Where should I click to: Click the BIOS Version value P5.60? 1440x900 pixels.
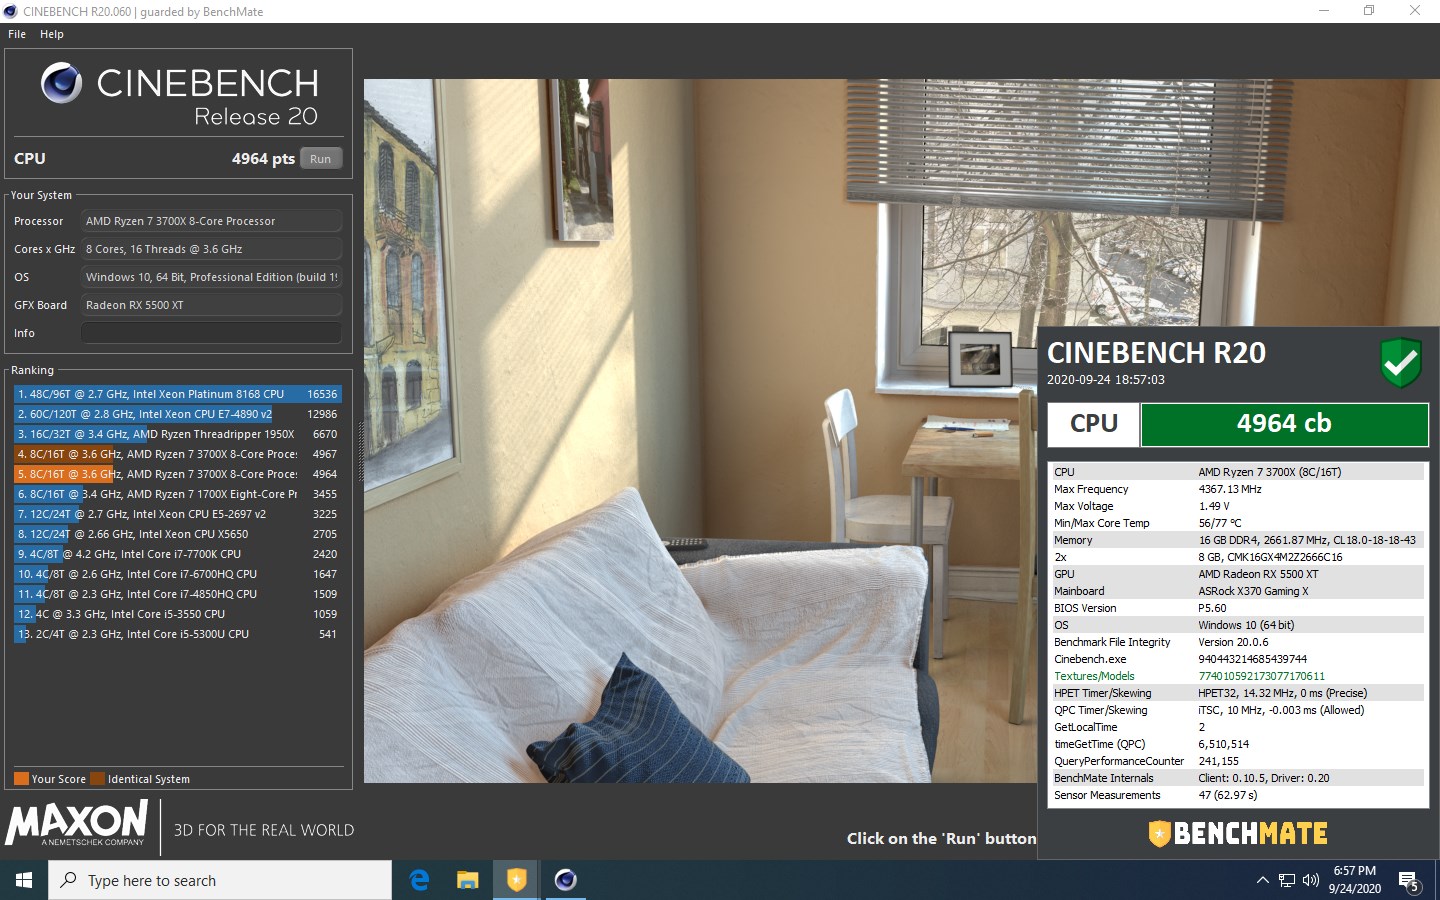click(1212, 608)
